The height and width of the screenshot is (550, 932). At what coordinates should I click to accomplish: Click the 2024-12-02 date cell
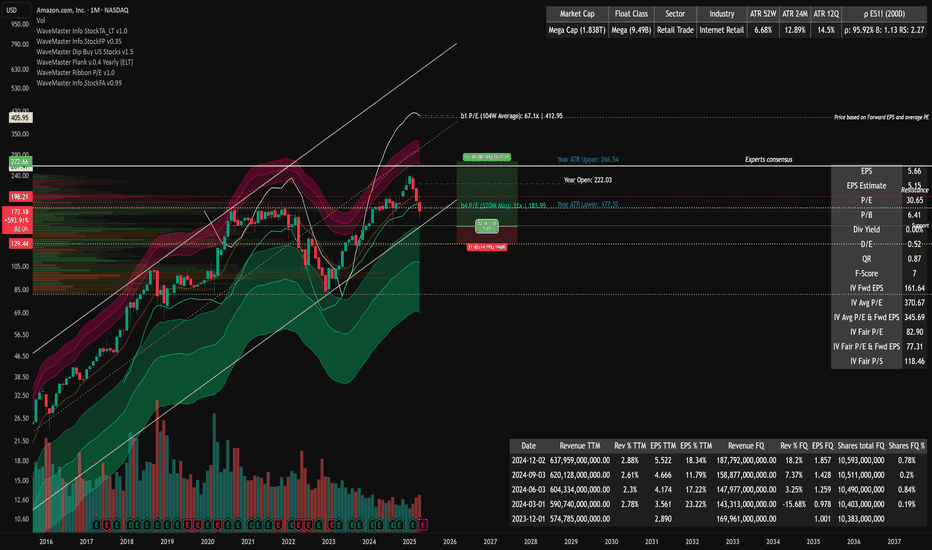(x=528, y=460)
